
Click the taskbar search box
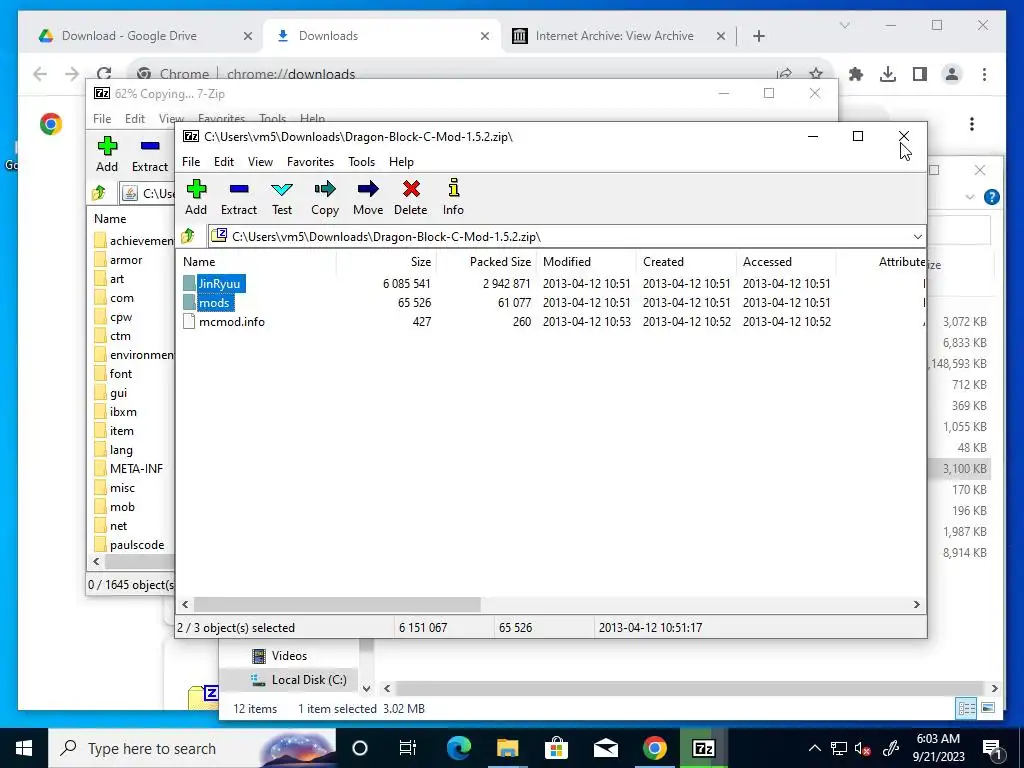192,748
